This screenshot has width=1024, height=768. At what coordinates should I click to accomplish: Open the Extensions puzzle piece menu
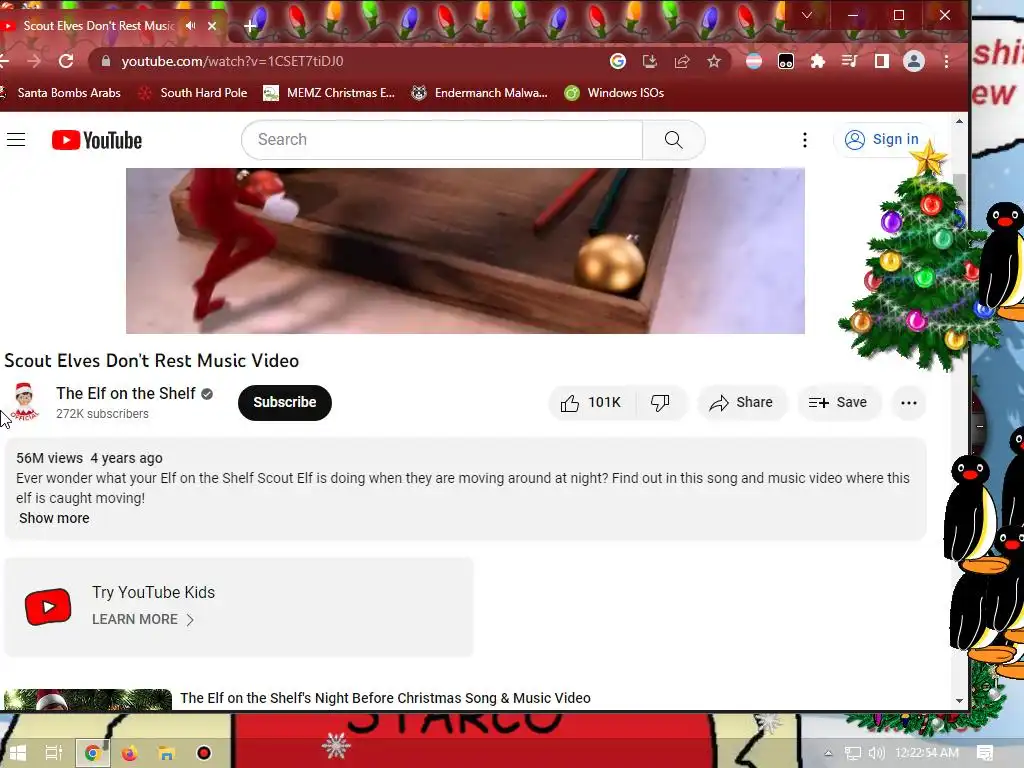click(818, 61)
